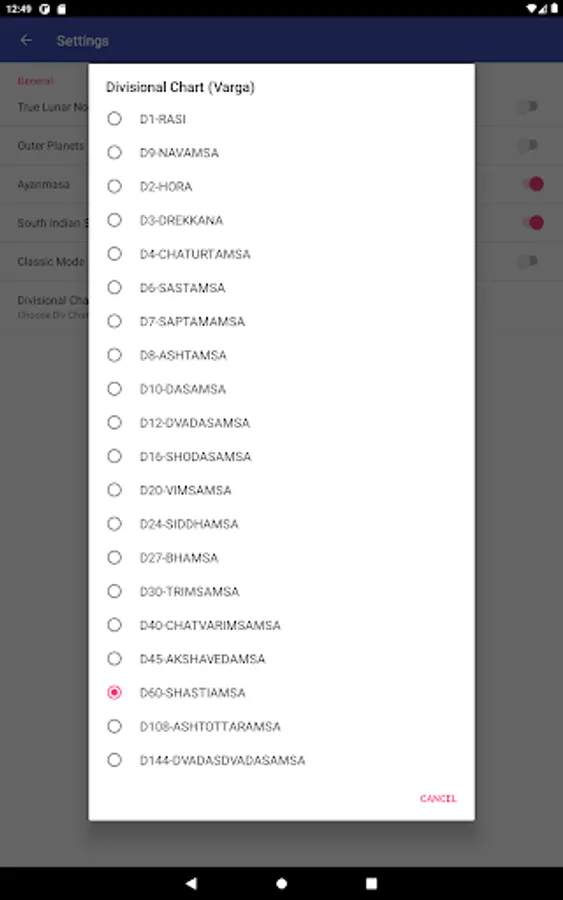
Task: Select D30-TRIMSAMSA radio button
Action: [x=281, y=591]
